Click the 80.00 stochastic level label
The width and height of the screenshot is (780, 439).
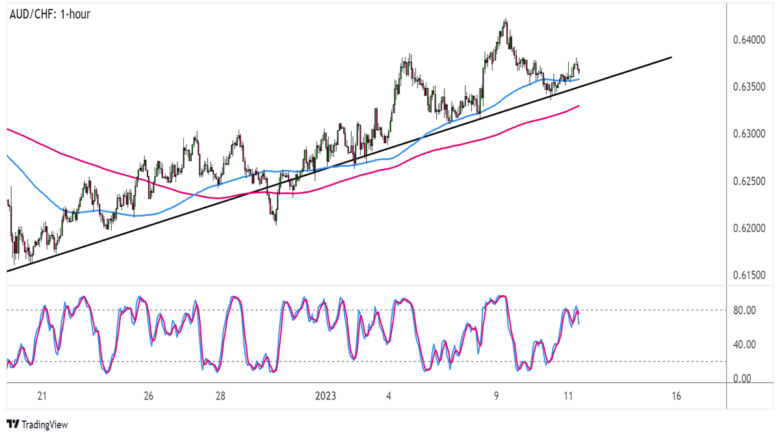[742, 311]
